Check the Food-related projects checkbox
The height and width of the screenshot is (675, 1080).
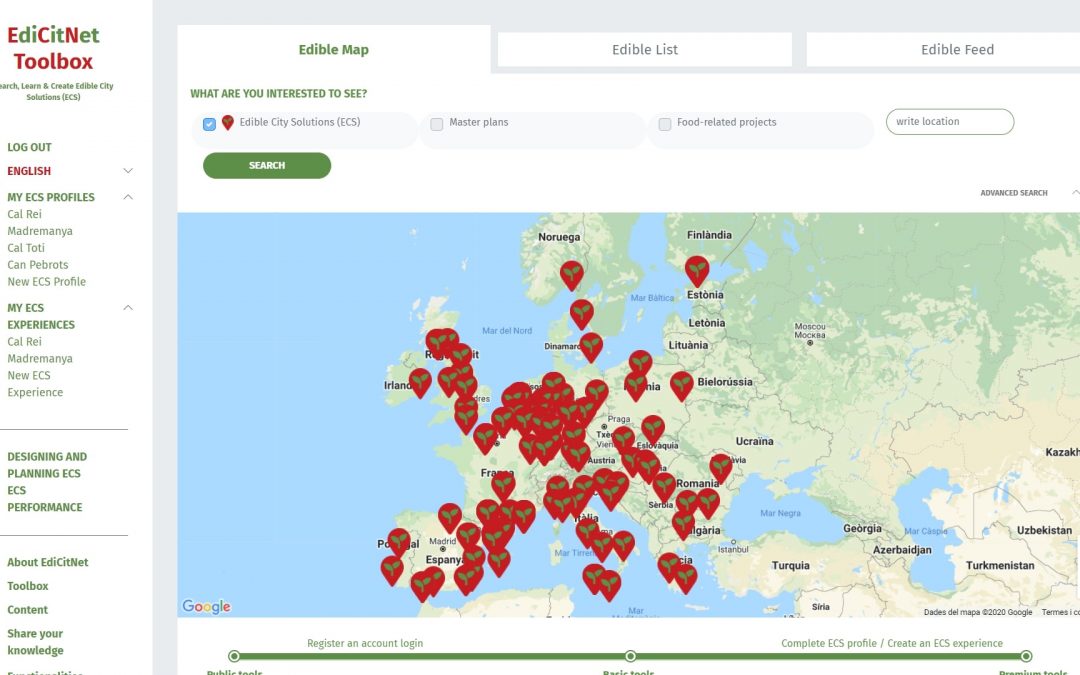(665, 124)
